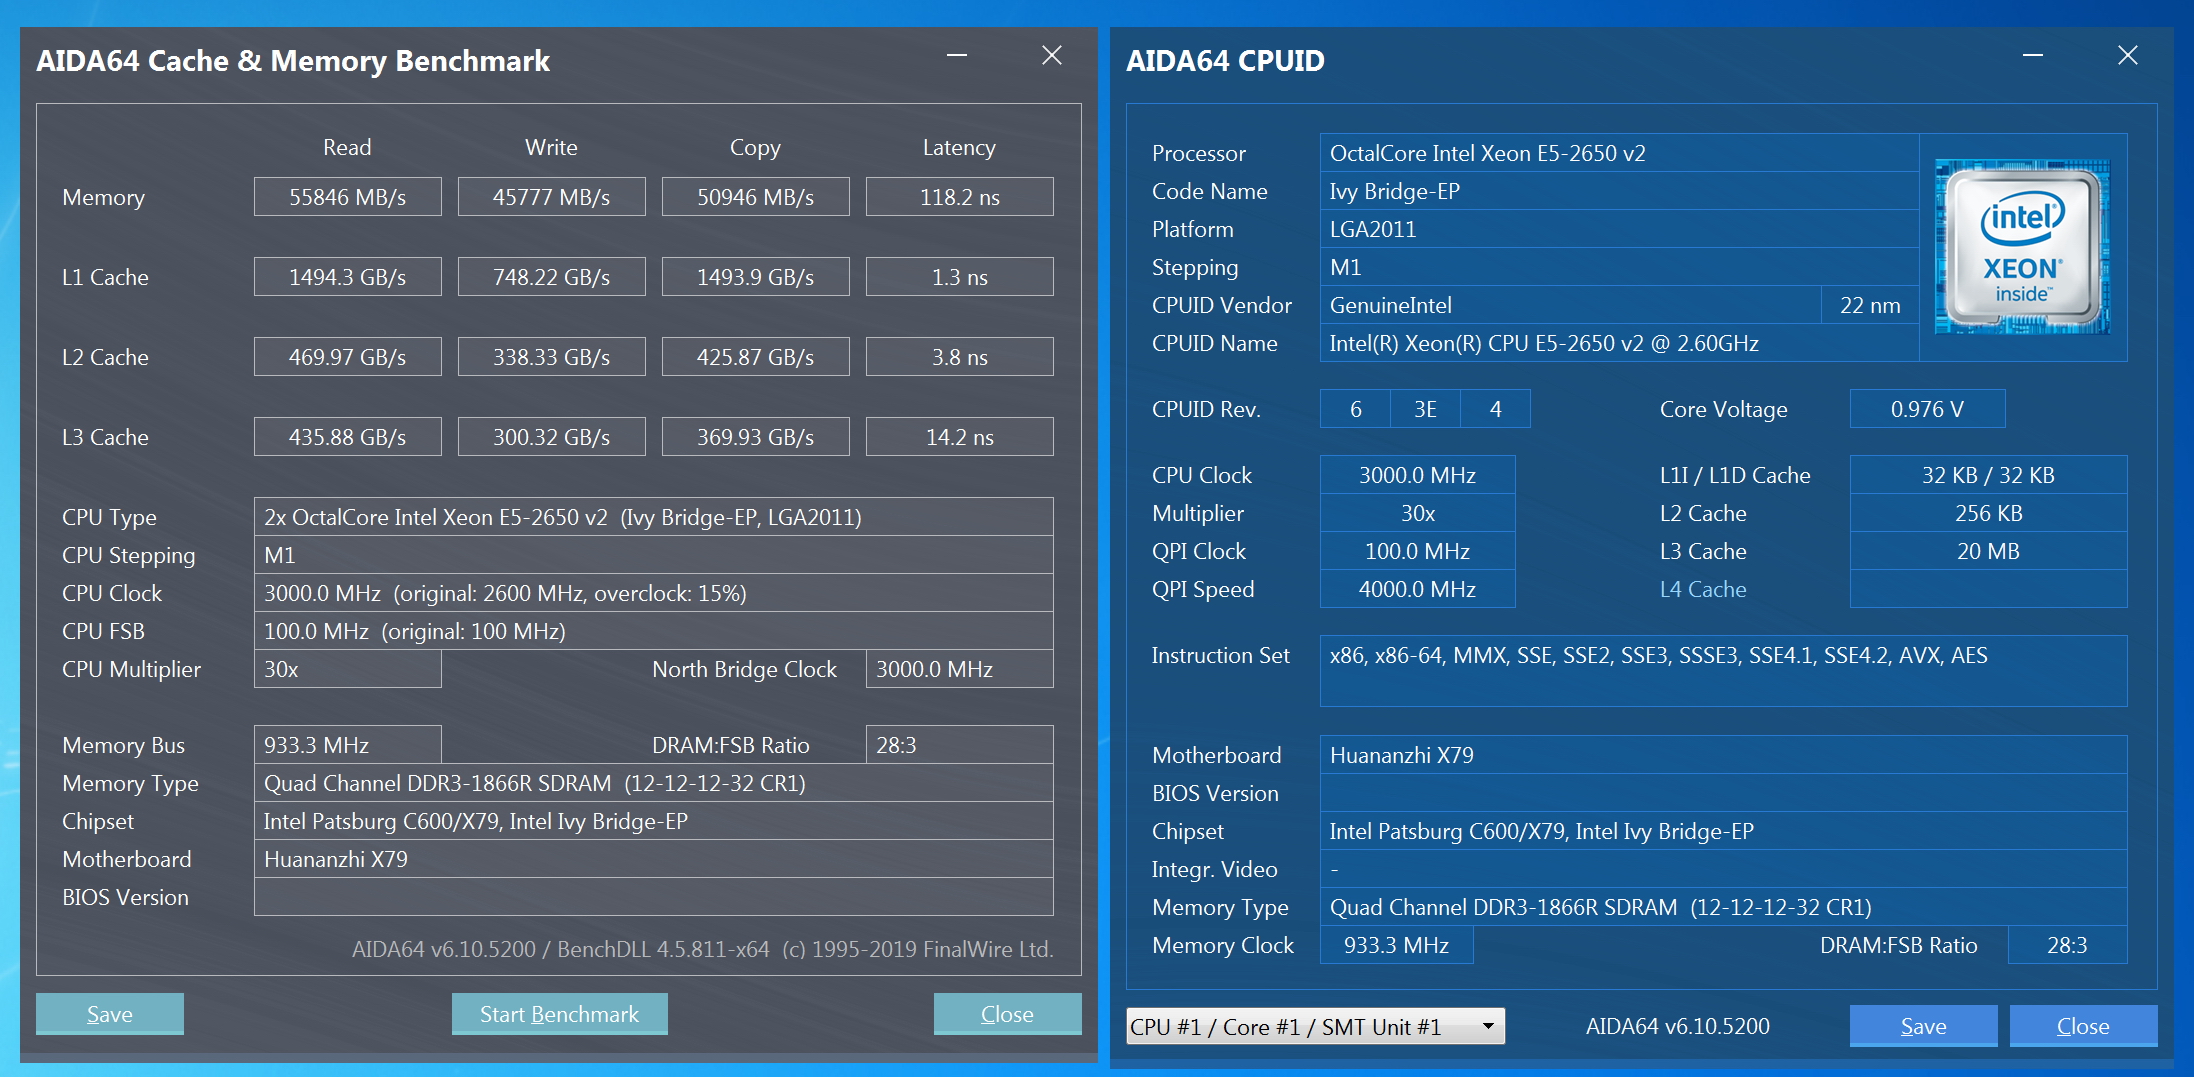Click the 22 nm process value
Image resolution: width=2194 pixels, height=1077 pixels.
(1870, 305)
